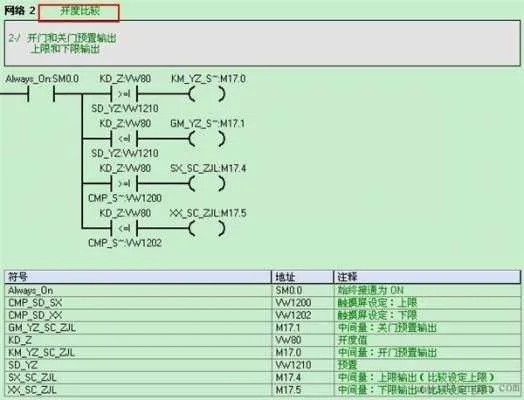Select the GM_YZ_SC_ZJL symbol row
Image resolution: width=524 pixels, height=400 pixels.
[262, 327]
